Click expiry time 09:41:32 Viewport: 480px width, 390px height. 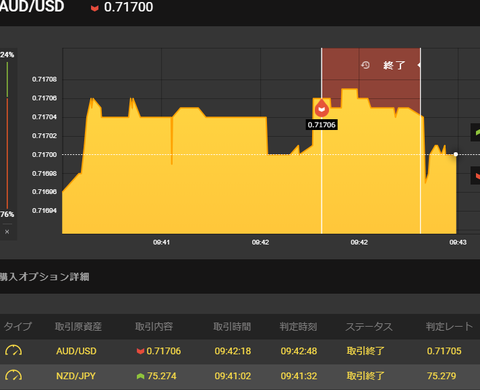299,376
